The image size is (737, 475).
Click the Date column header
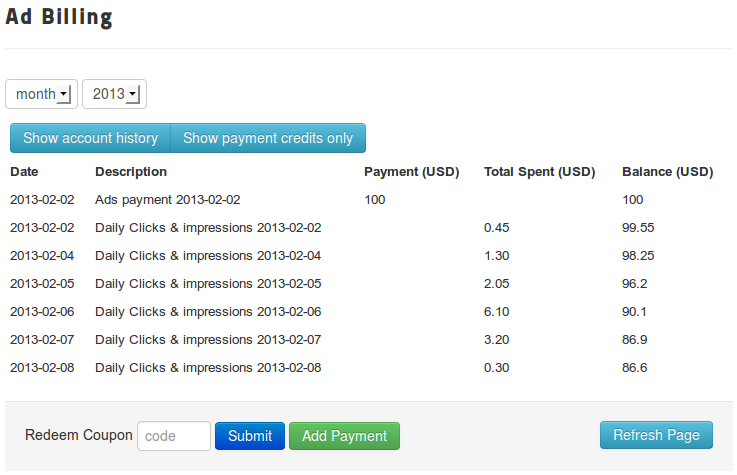tap(24, 172)
